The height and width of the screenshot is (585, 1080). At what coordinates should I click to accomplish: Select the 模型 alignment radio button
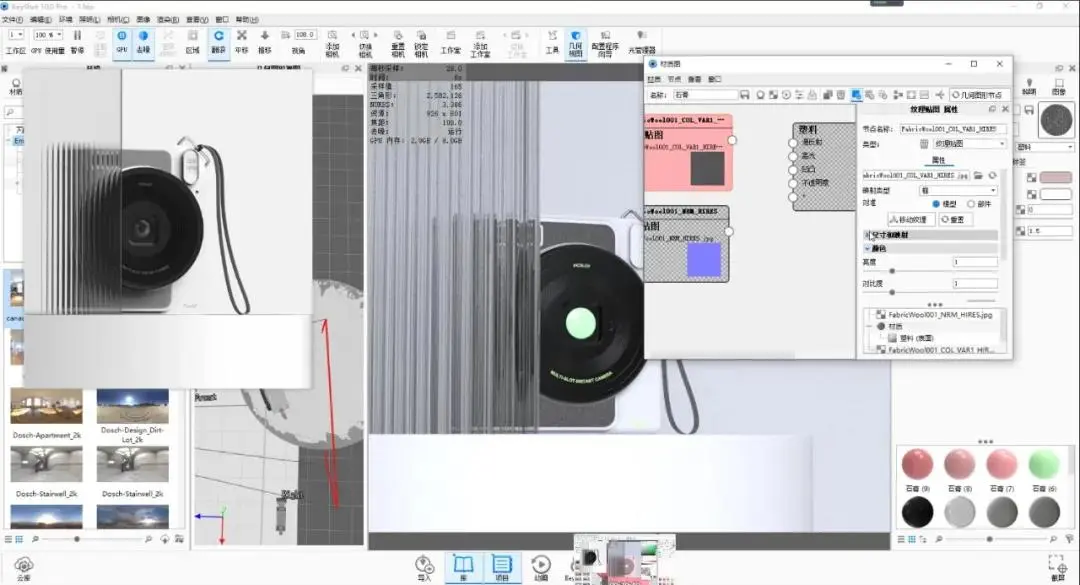click(x=936, y=204)
